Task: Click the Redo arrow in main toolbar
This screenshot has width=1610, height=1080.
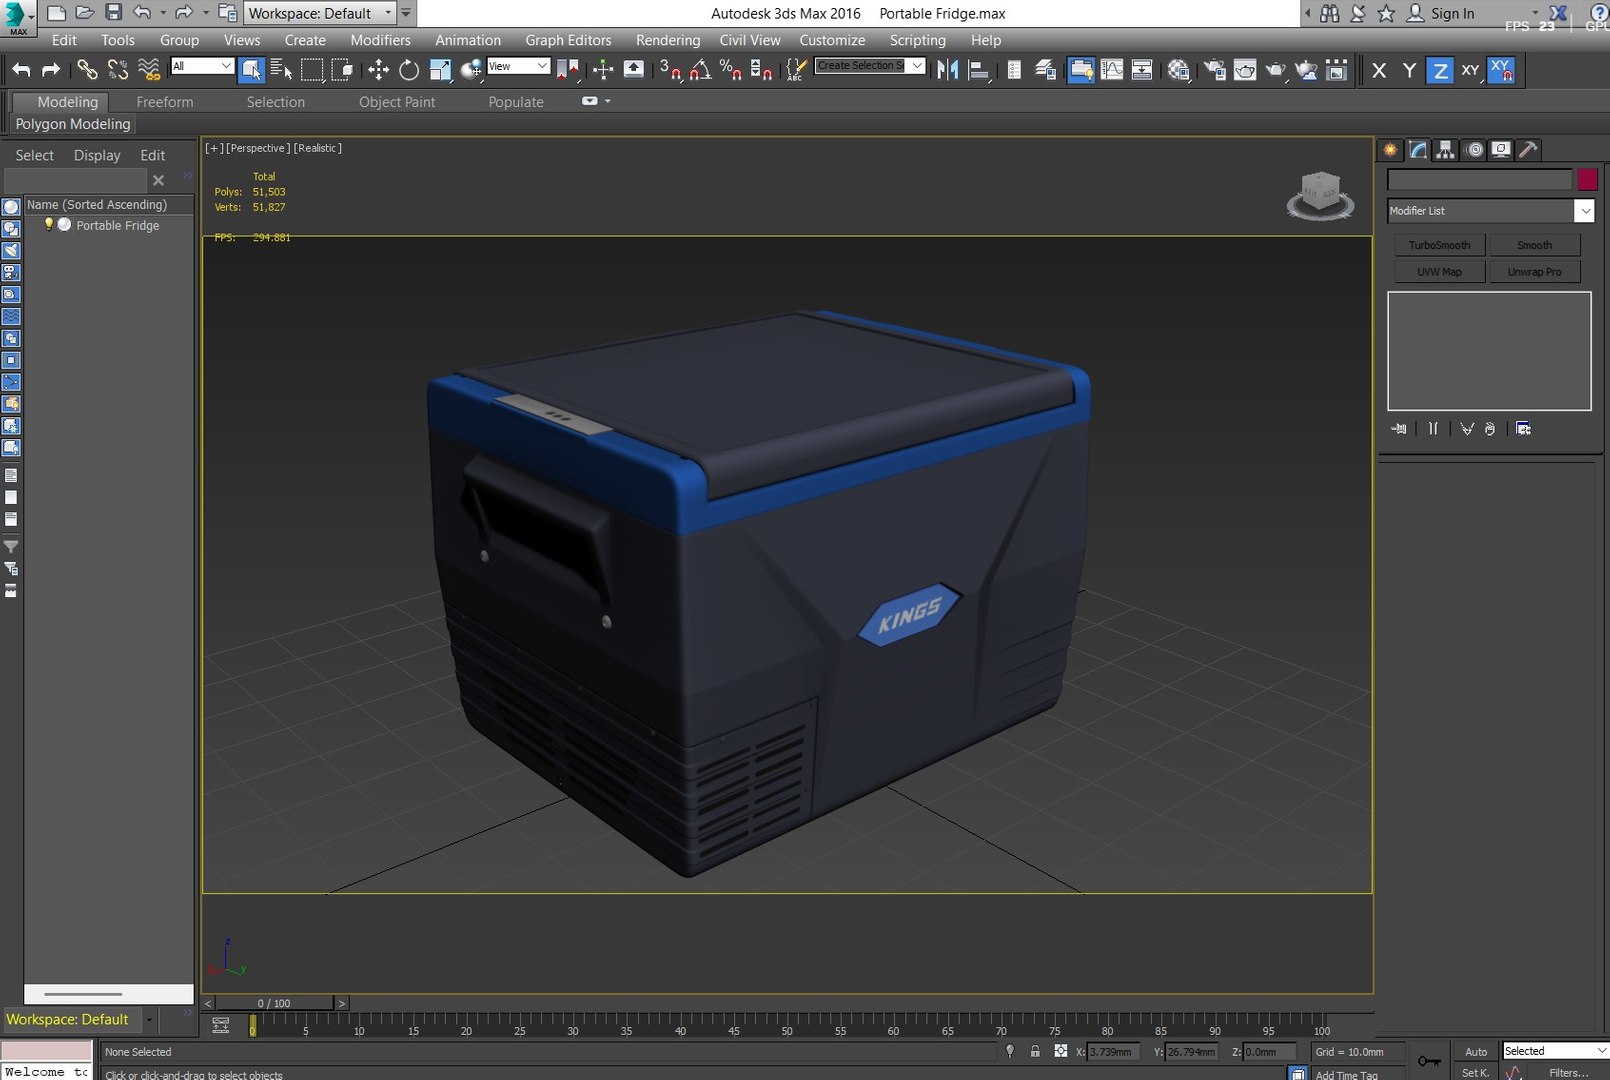Action: tap(51, 70)
